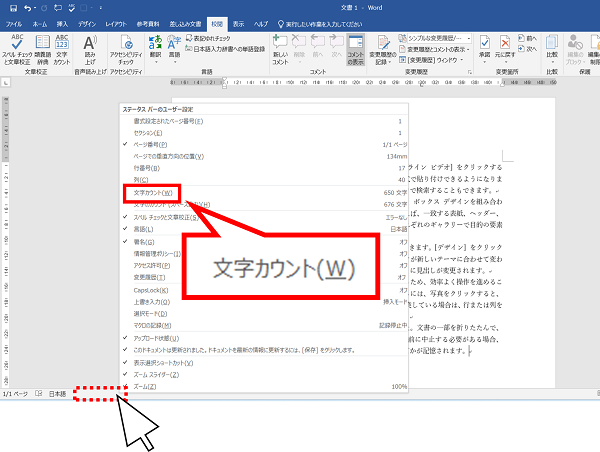Switch to the ホーム ribbon tab

(39, 24)
